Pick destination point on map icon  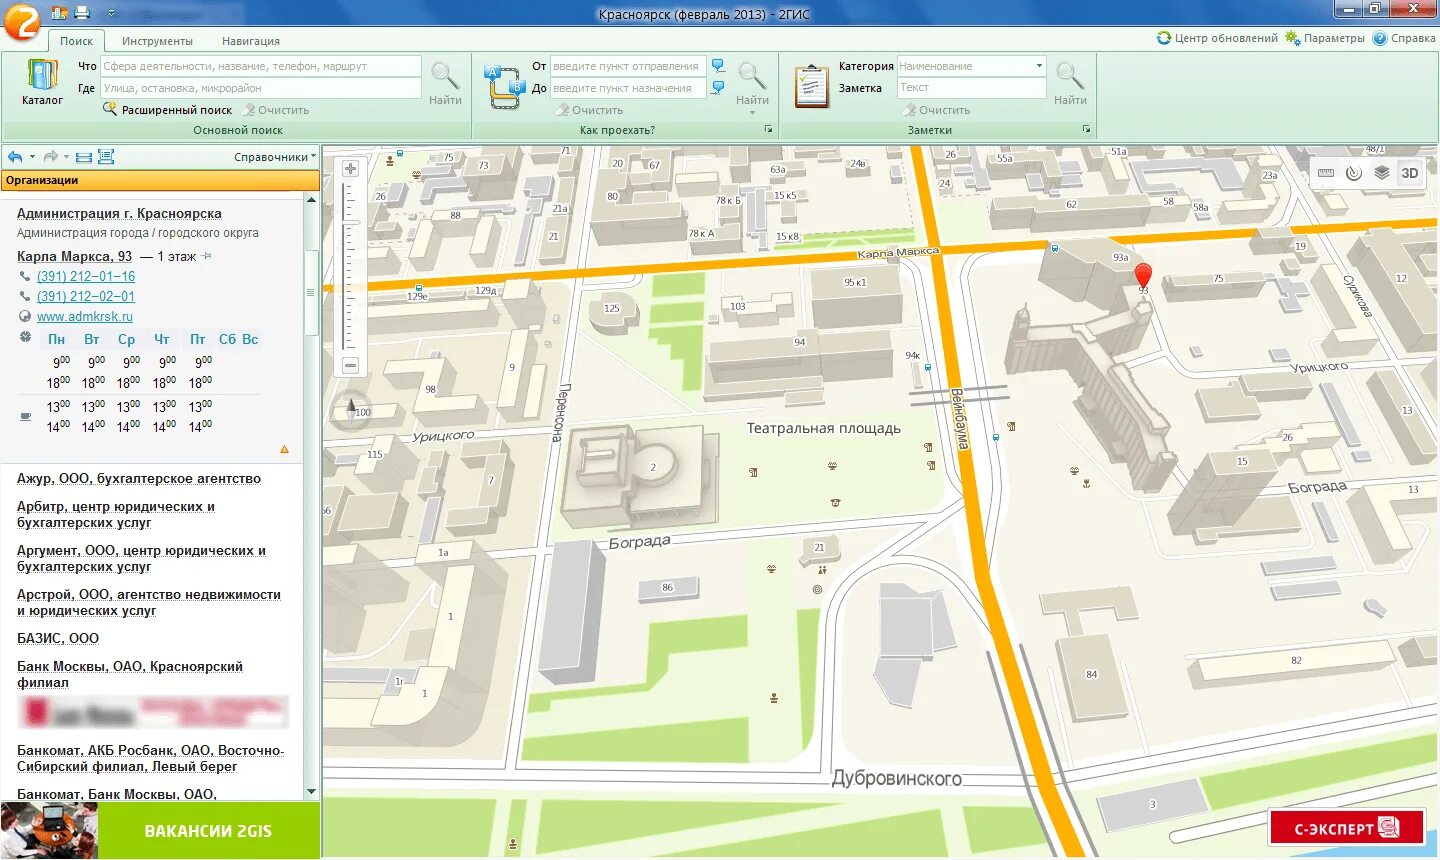point(718,88)
